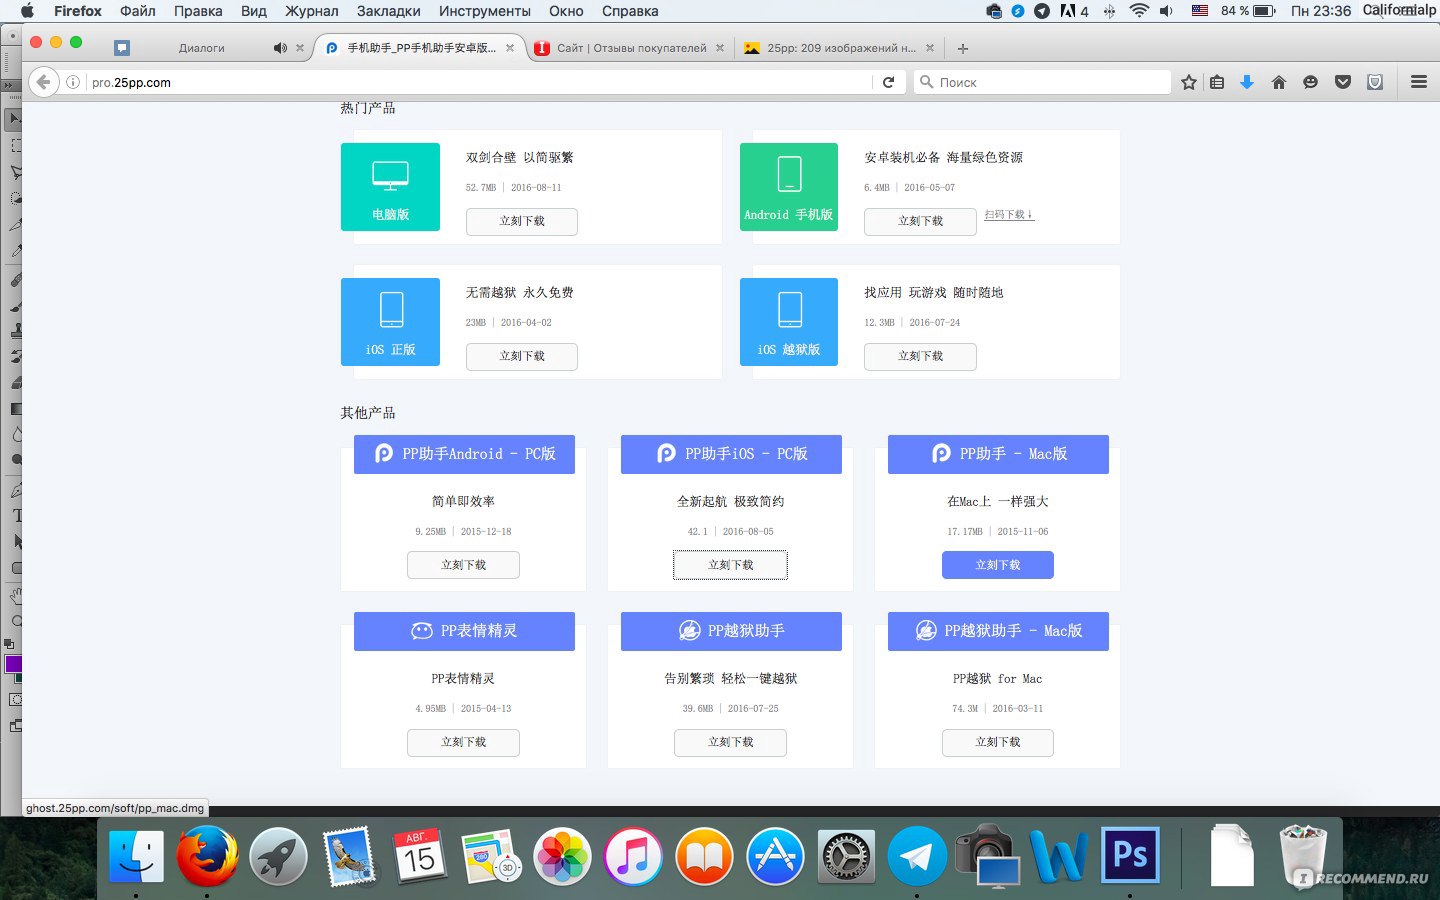Open the volume control in the menu bar
Screen dimensions: 1440x900
tap(1166, 11)
